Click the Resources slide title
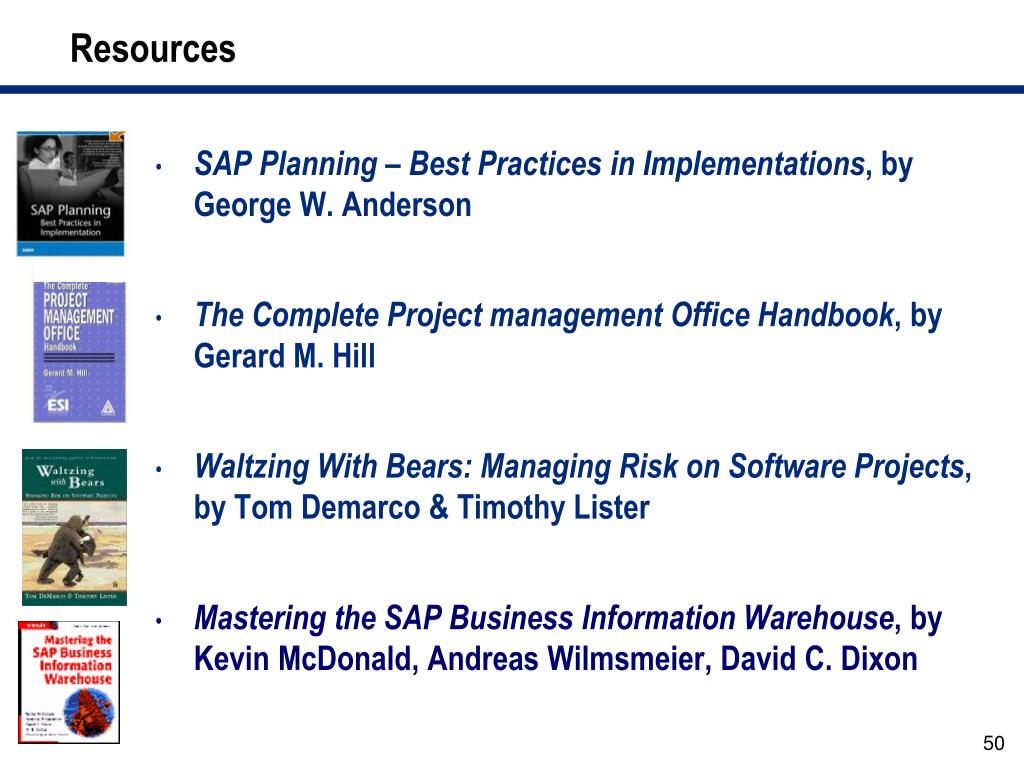 coord(153,49)
